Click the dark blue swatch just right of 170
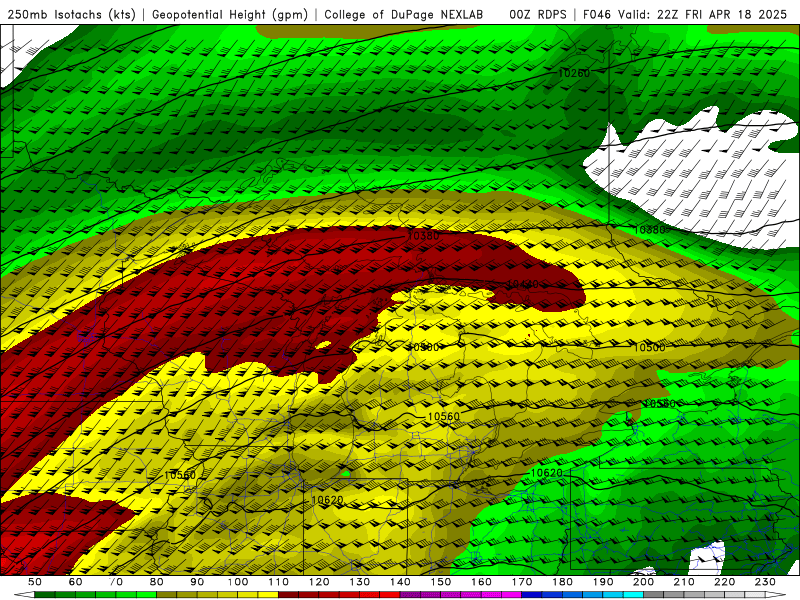Screen dimensions: 800x600 click(x=532, y=595)
